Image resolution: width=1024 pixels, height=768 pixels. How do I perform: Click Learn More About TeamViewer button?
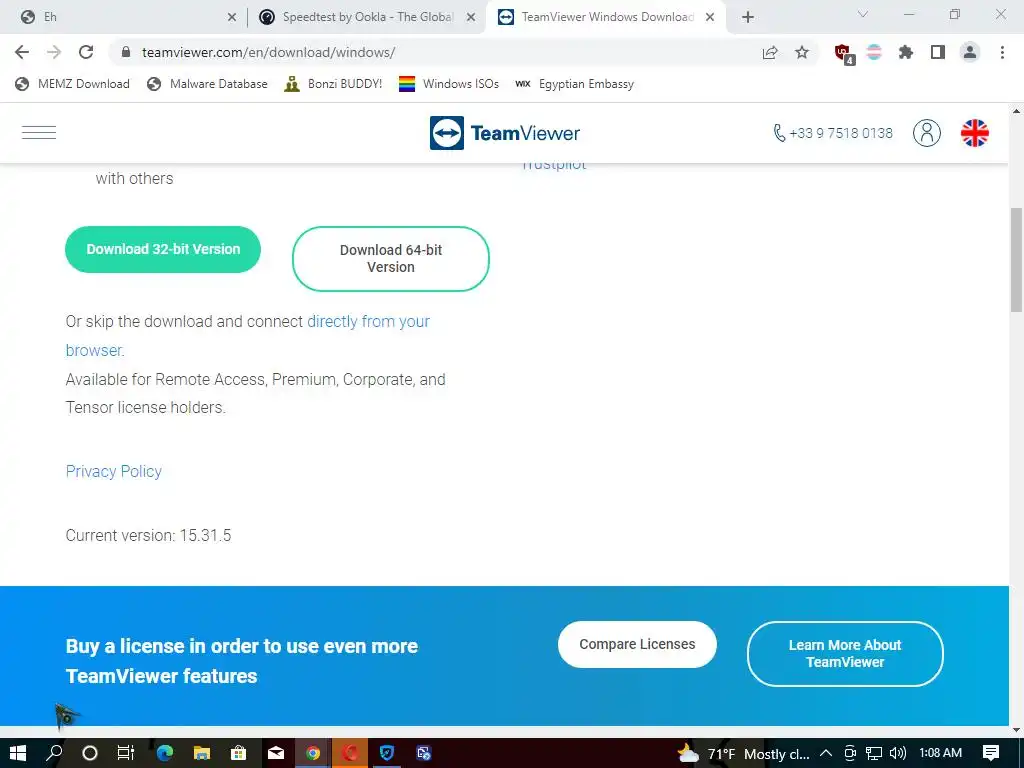pyautogui.click(x=845, y=654)
